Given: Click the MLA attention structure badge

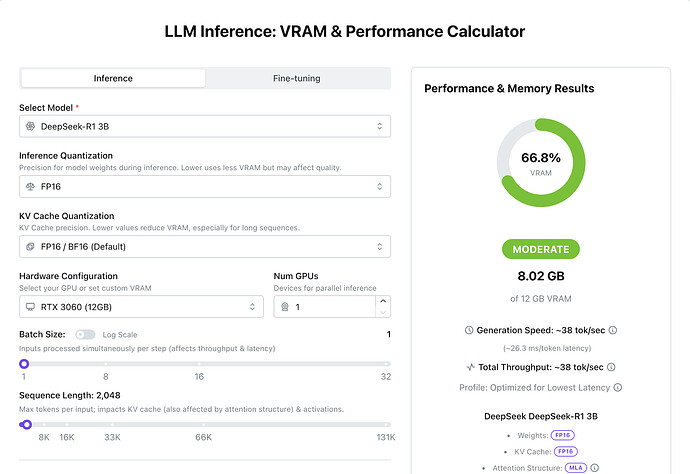Looking at the screenshot, I should [x=575, y=467].
